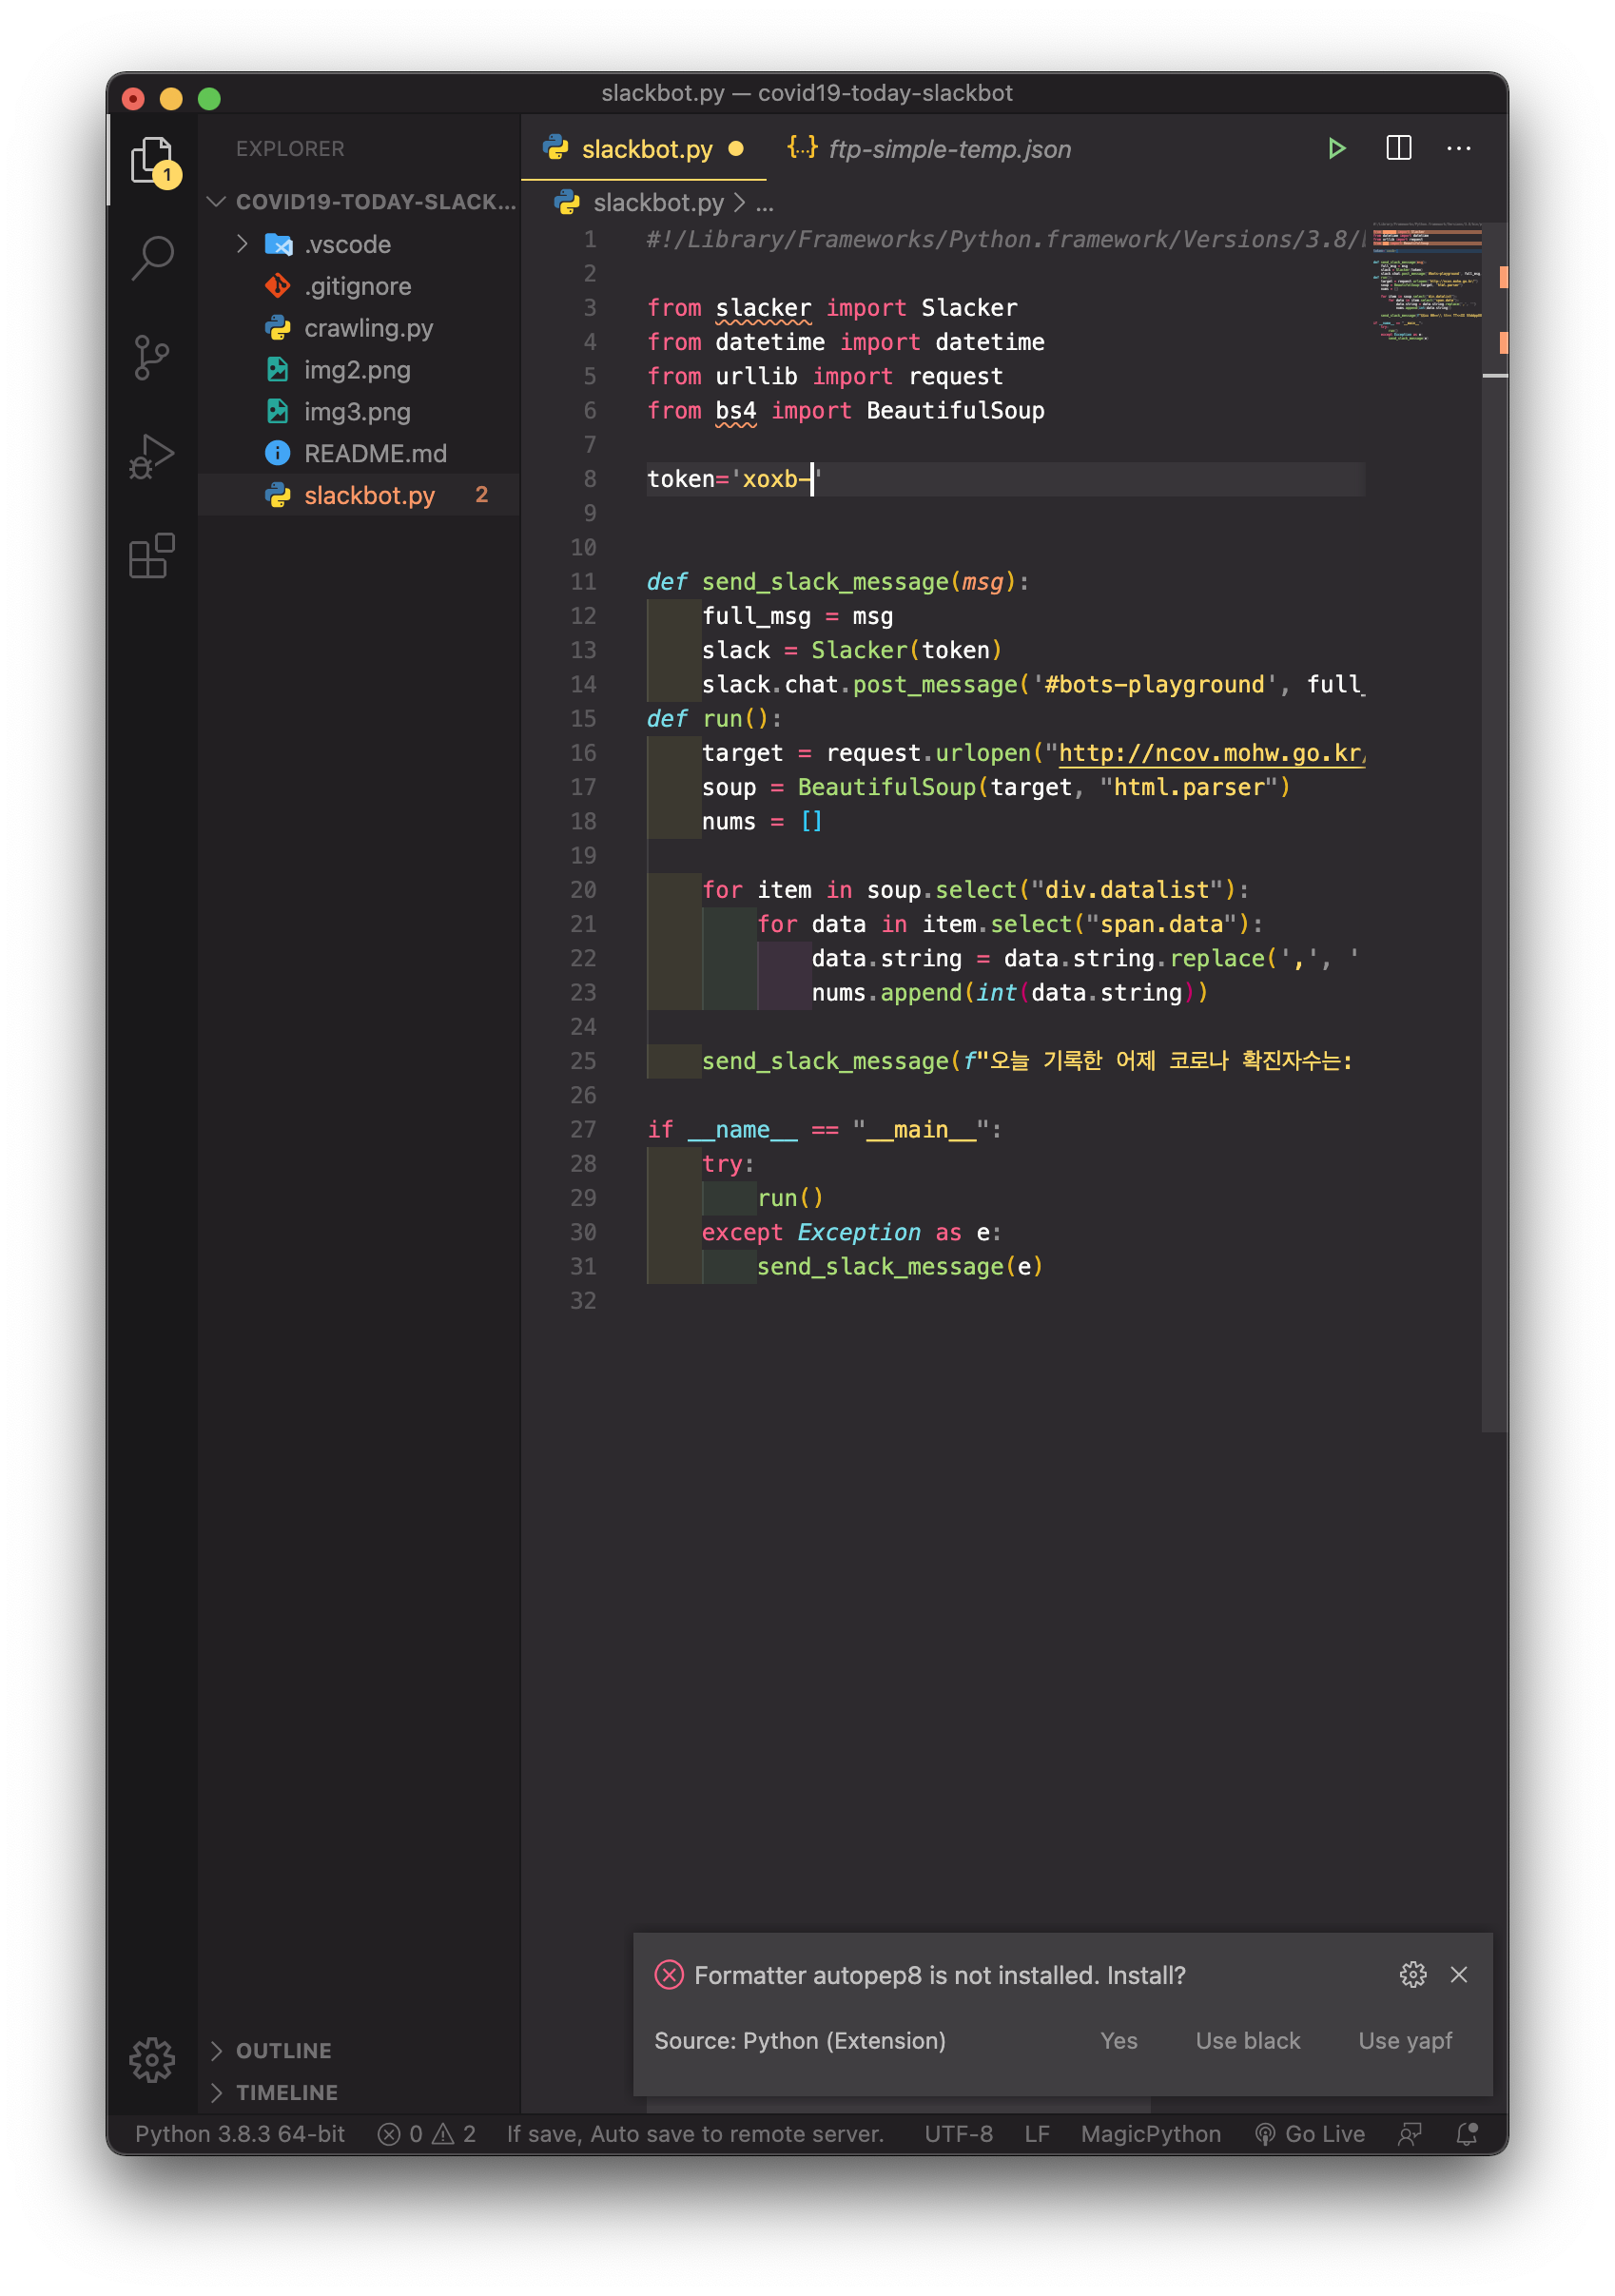Click the image icon of img3.png
The width and height of the screenshot is (1615, 2296).
277,411
